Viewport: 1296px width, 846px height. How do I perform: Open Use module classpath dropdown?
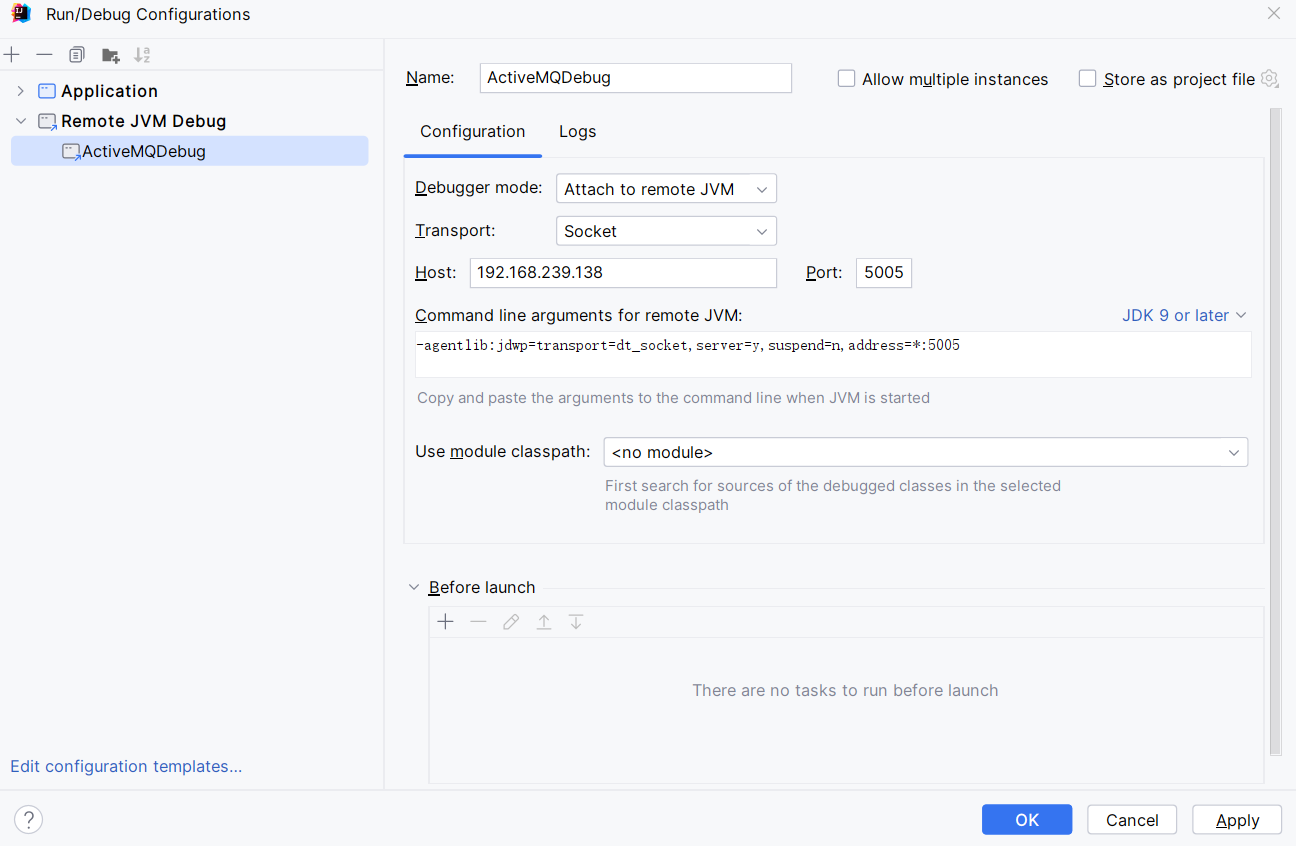926,452
